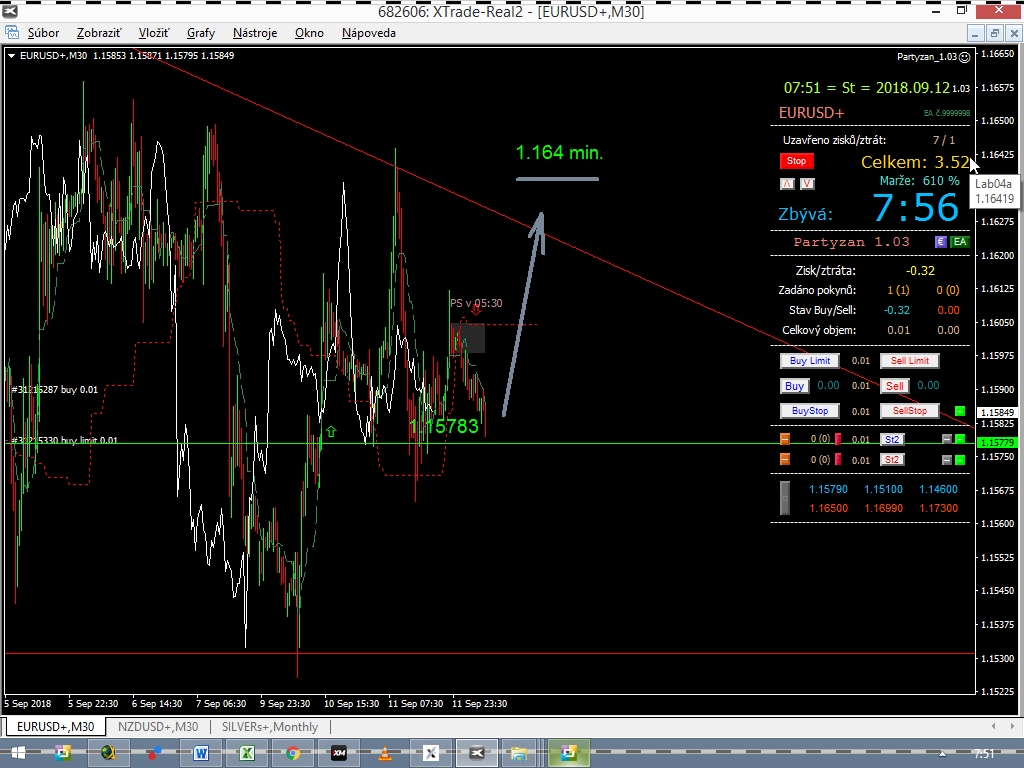
Task: Click the red Stop button
Action: 796,161
